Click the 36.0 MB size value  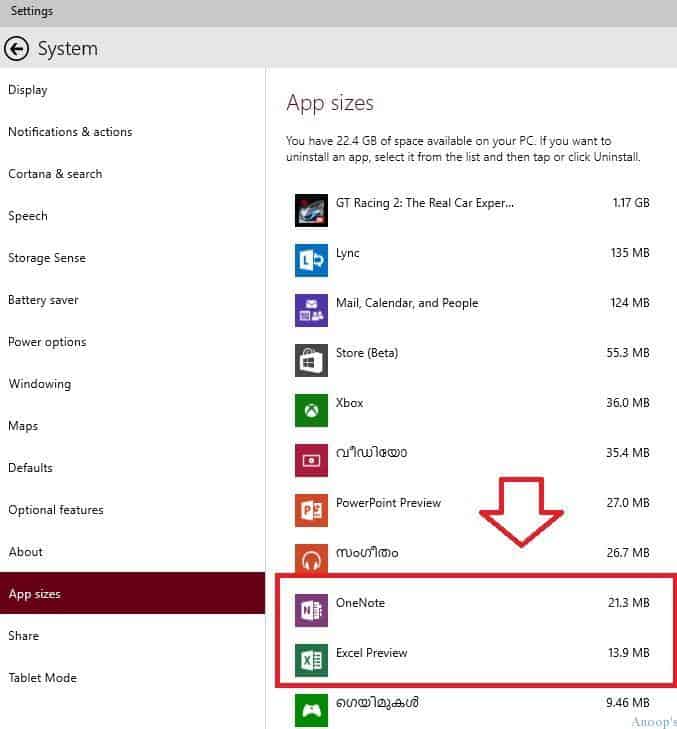pos(628,403)
